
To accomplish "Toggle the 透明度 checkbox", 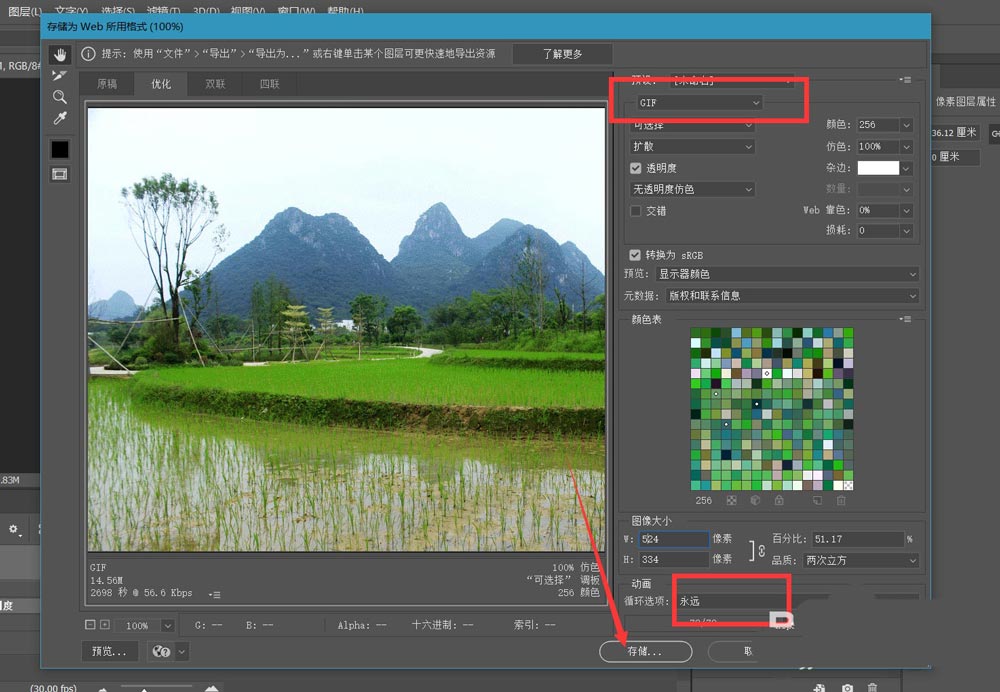I will point(635,168).
